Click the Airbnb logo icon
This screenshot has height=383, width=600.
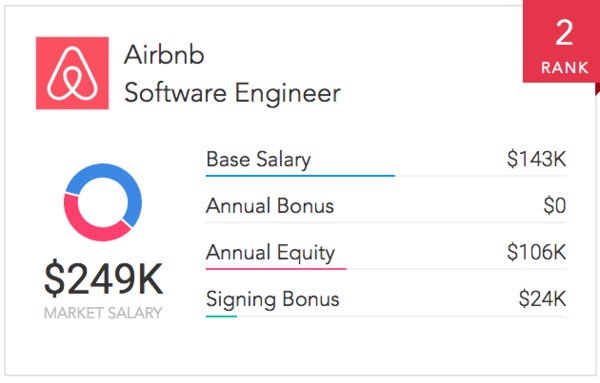pos(72,73)
